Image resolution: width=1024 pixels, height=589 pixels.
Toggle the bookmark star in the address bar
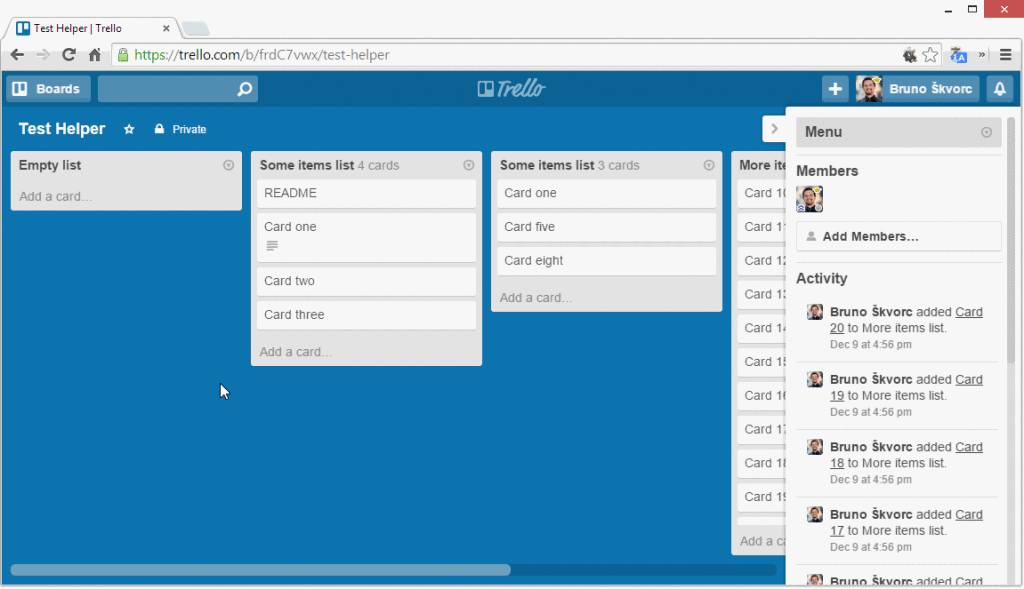[x=932, y=55]
